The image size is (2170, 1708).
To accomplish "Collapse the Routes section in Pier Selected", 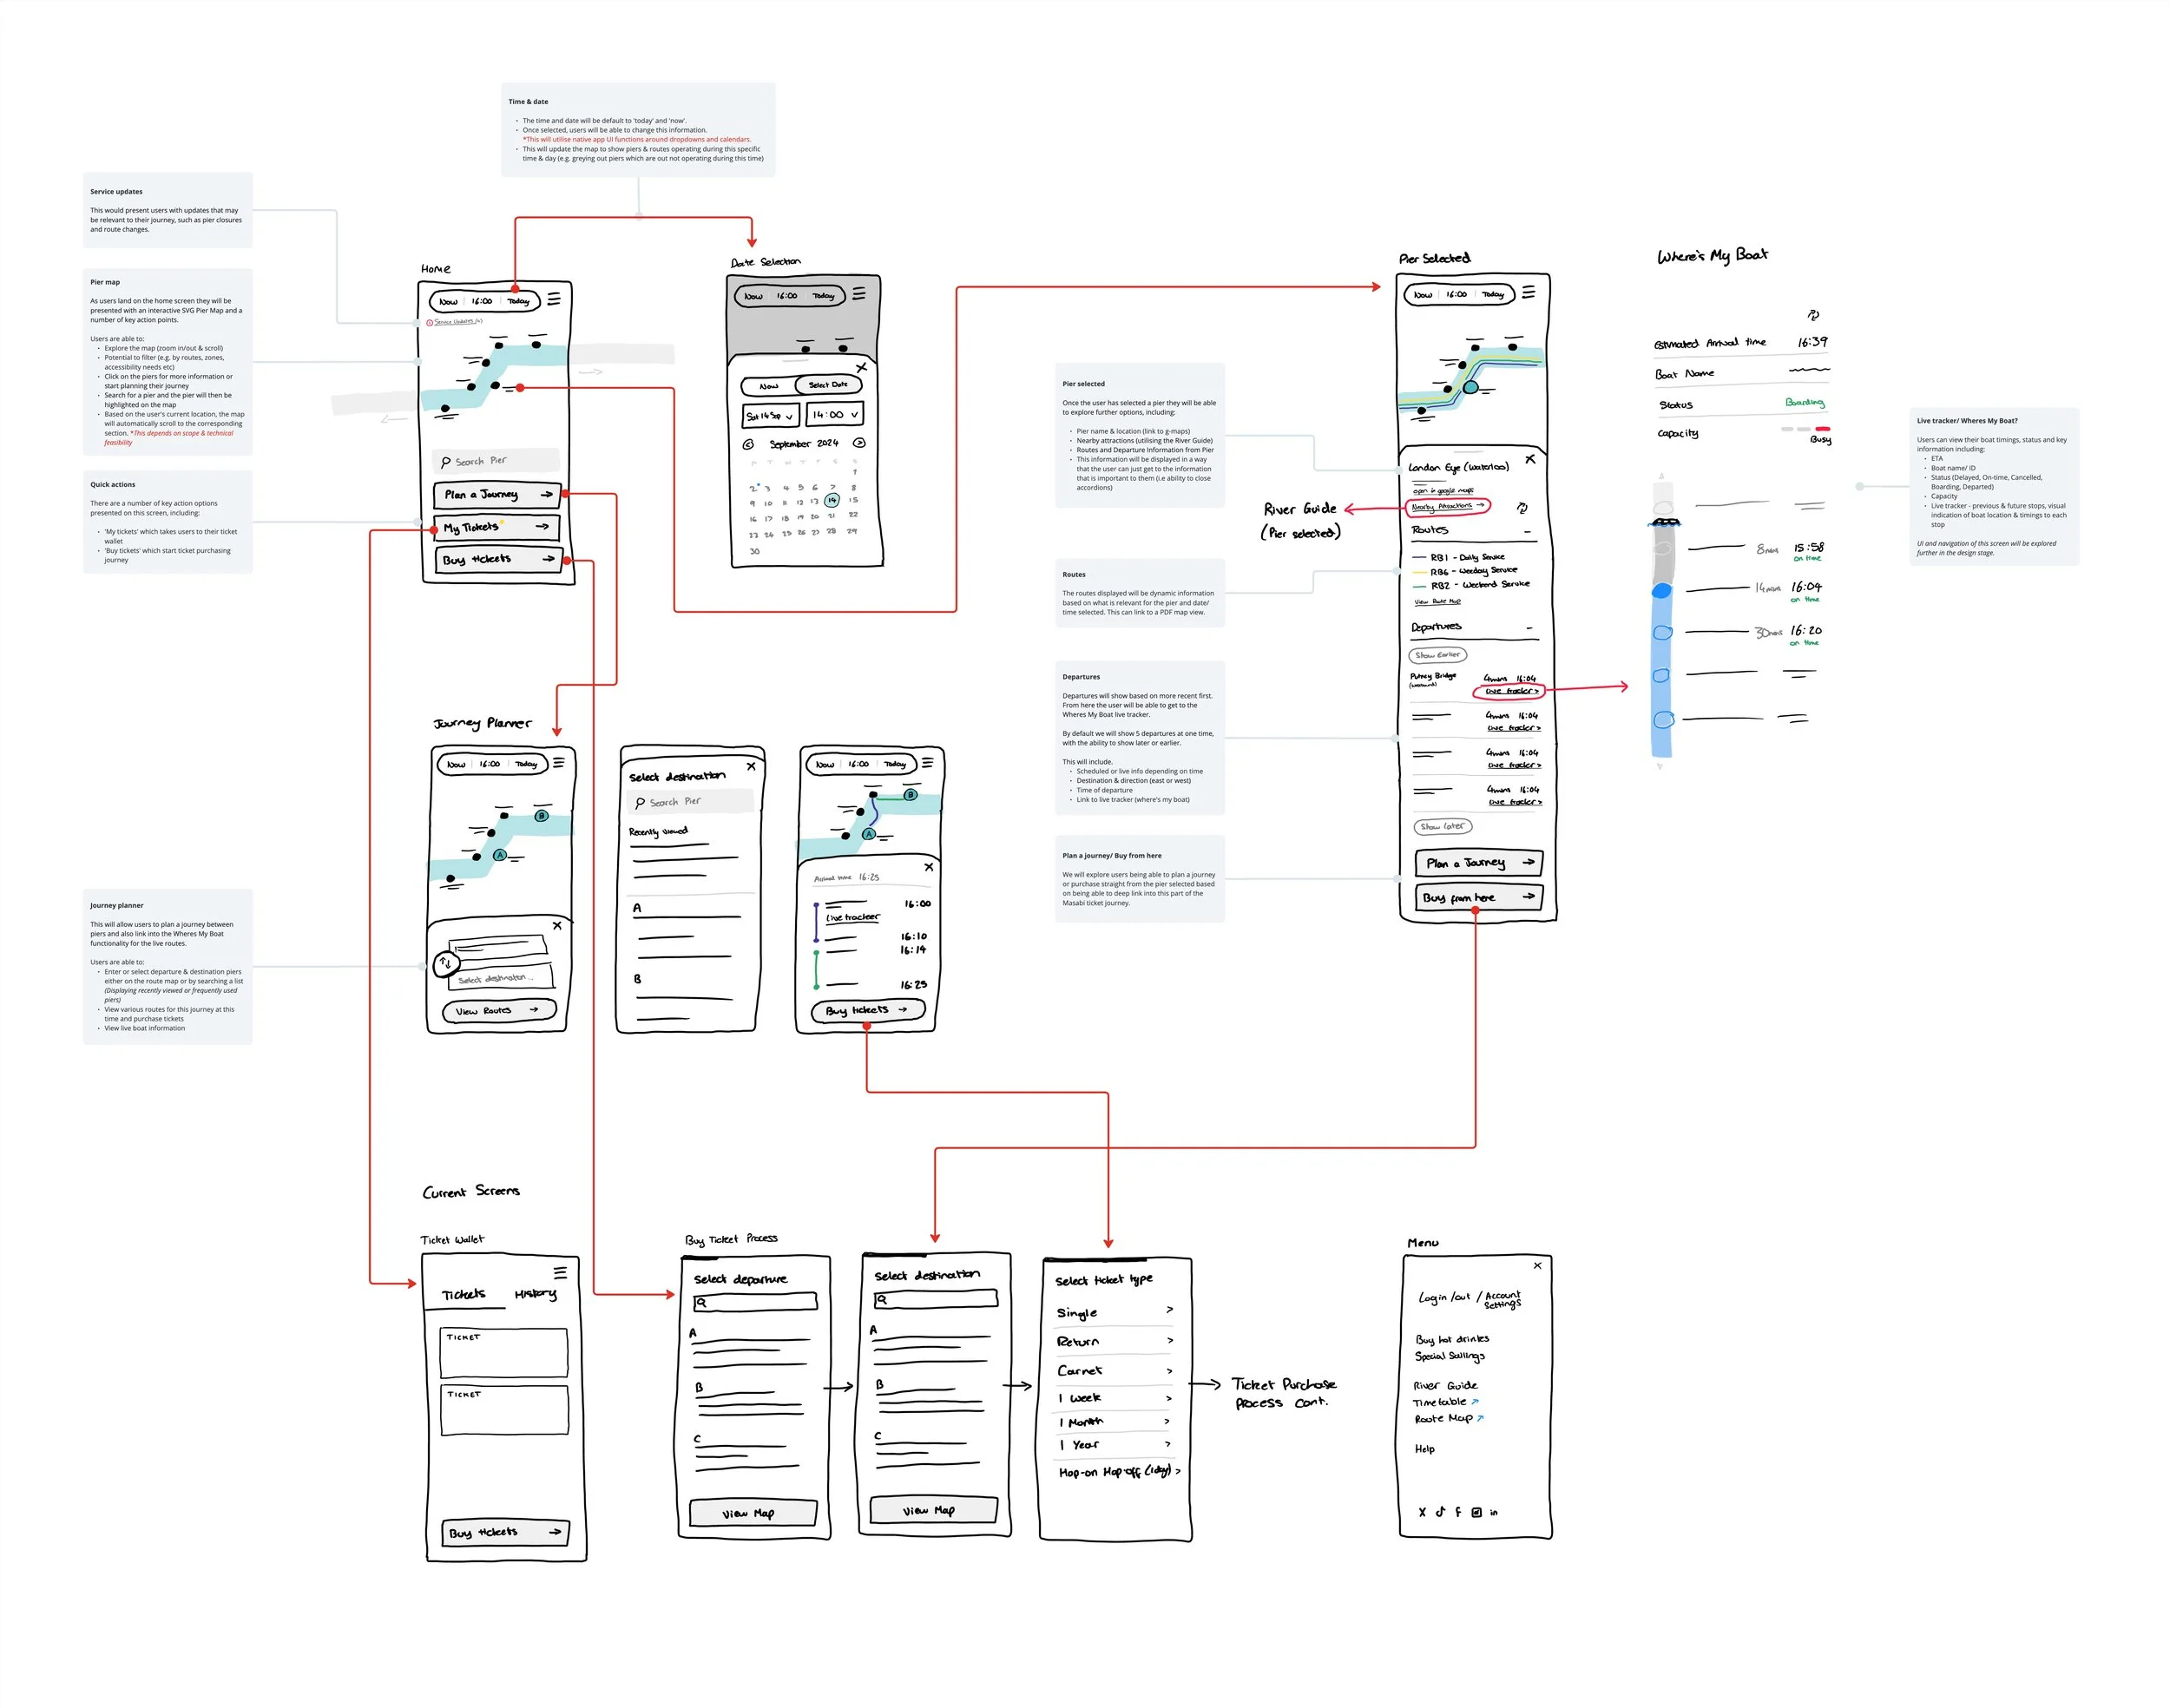I will [1527, 531].
